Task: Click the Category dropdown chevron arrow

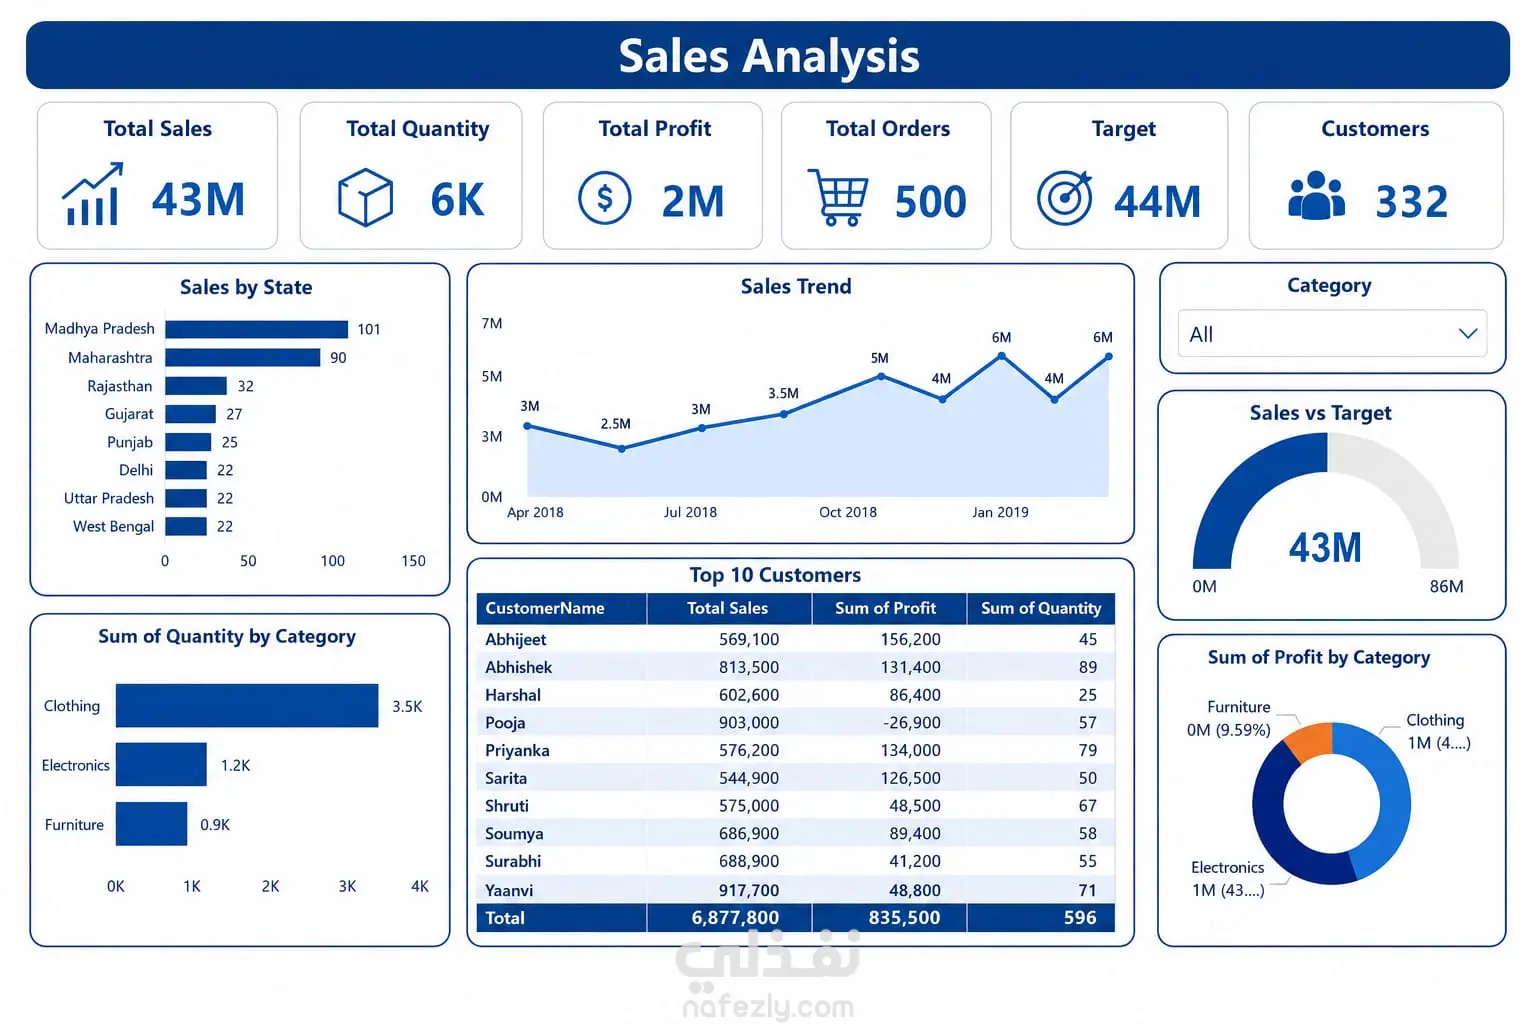Action: [x=1467, y=334]
